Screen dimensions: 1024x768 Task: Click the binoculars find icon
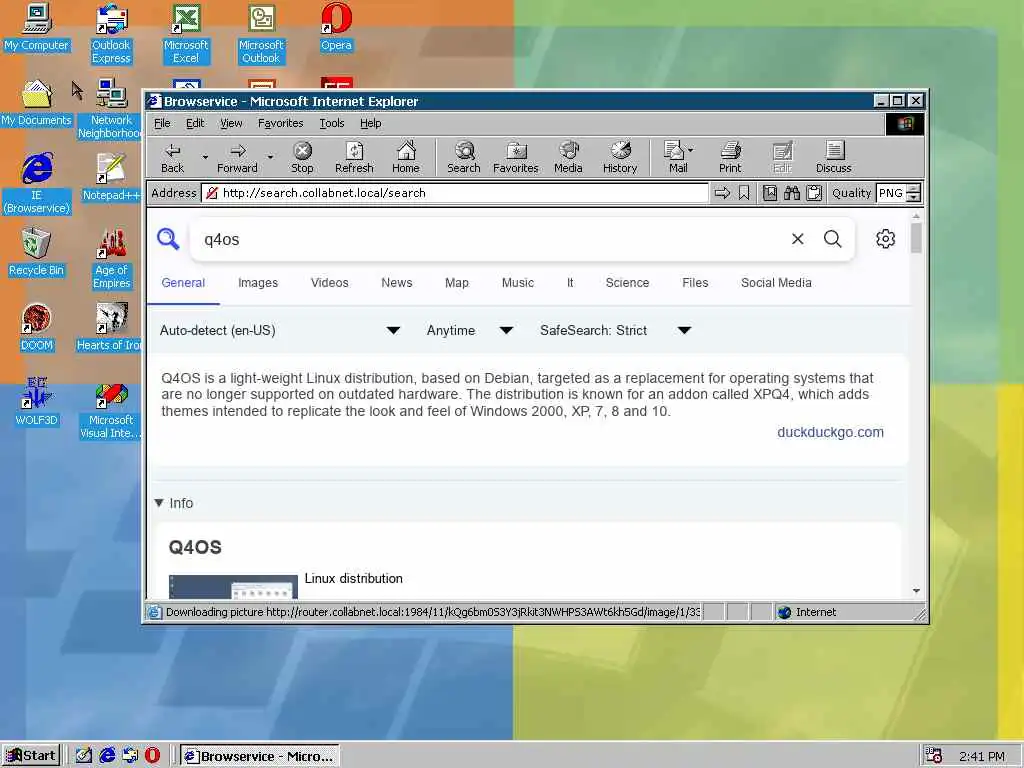point(792,193)
